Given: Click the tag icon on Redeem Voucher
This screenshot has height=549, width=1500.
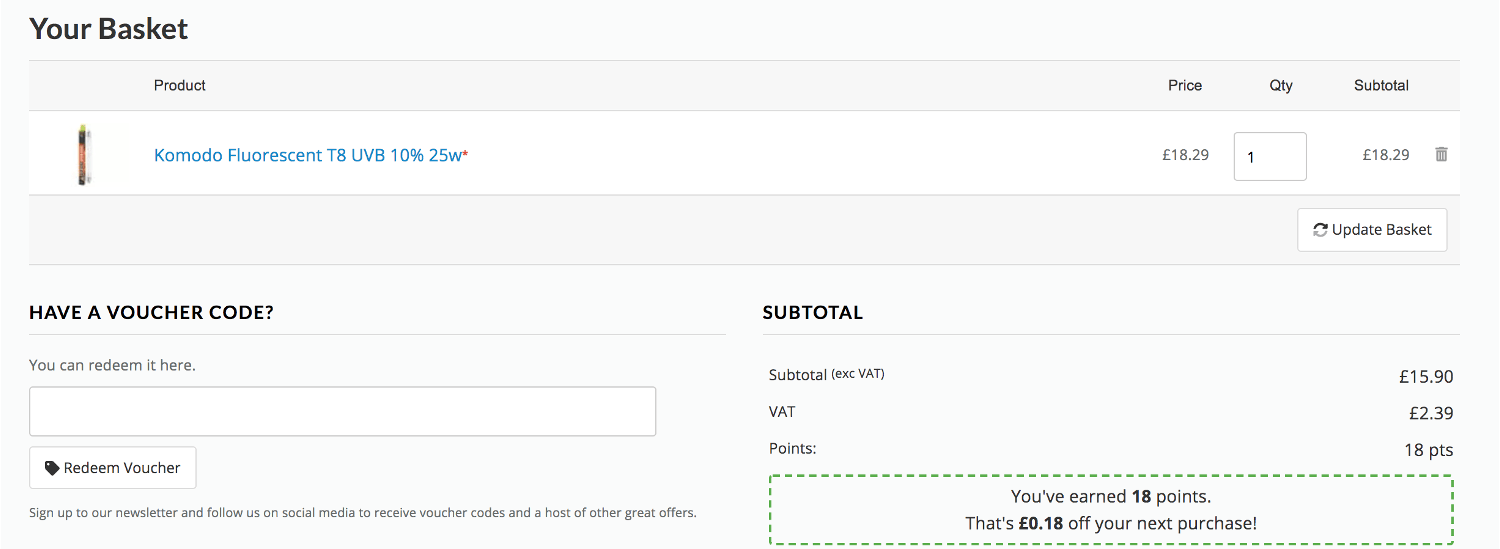Looking at the screenshot, I should click(x=52, y=468).
